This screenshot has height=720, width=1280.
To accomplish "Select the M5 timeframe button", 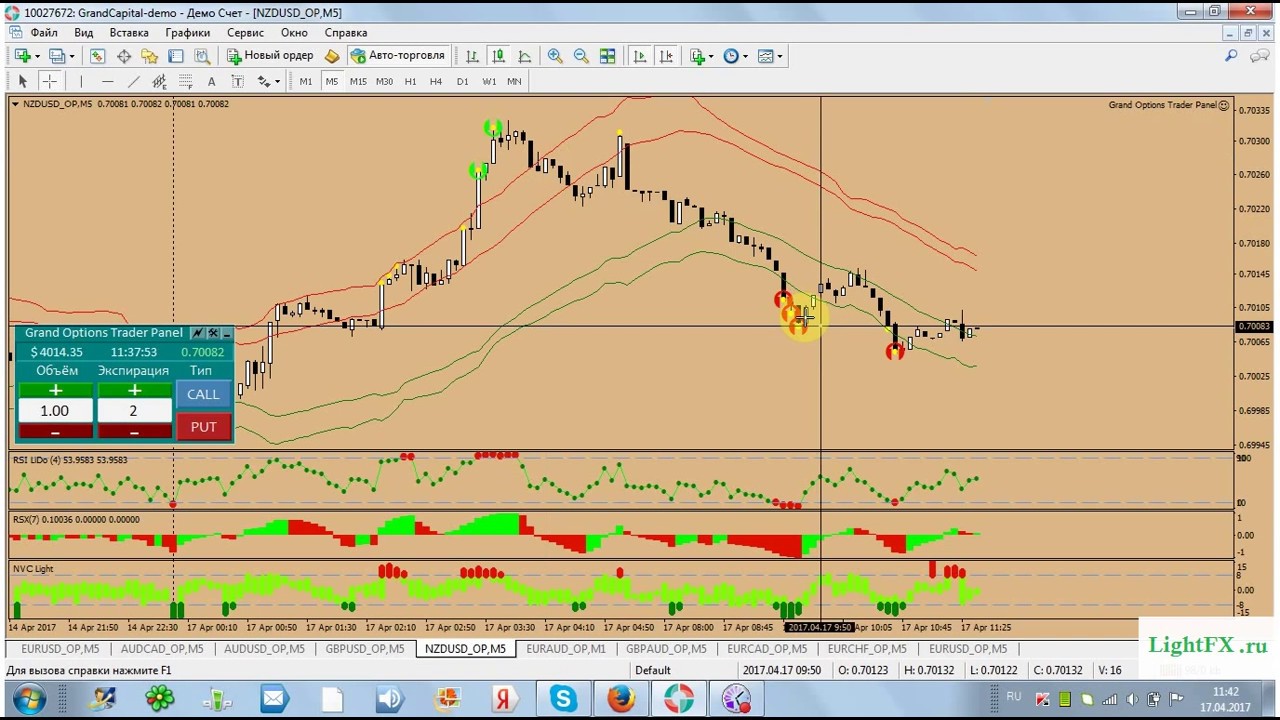I will [332, 81].
